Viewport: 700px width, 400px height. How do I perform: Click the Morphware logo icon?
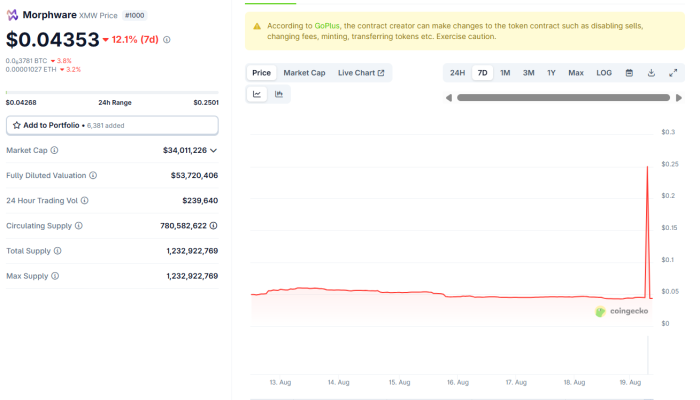pyautogui.click(x=13, y=16)
